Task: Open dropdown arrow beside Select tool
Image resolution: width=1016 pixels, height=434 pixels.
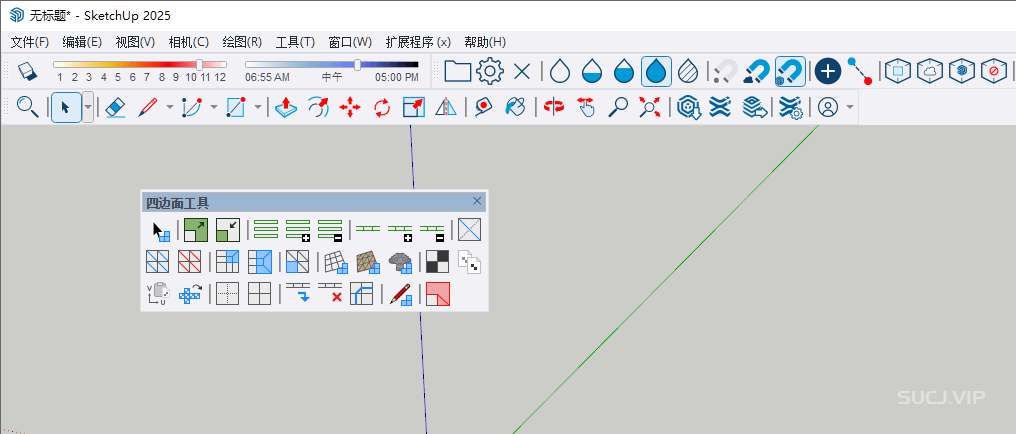Action: pos(88,107)
